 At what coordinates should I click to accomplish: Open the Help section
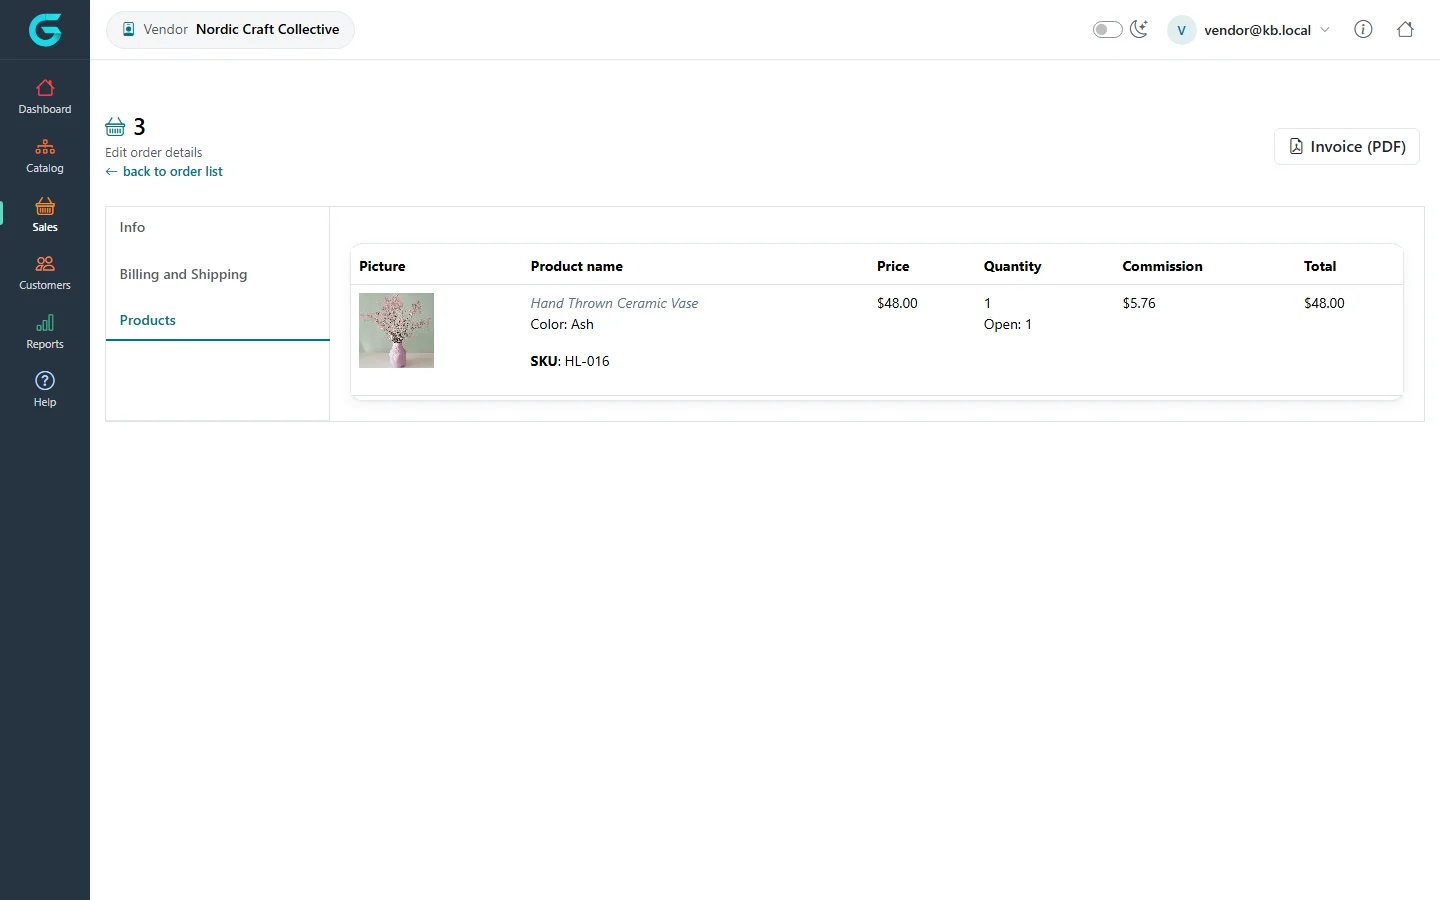(x=45, y=390)
